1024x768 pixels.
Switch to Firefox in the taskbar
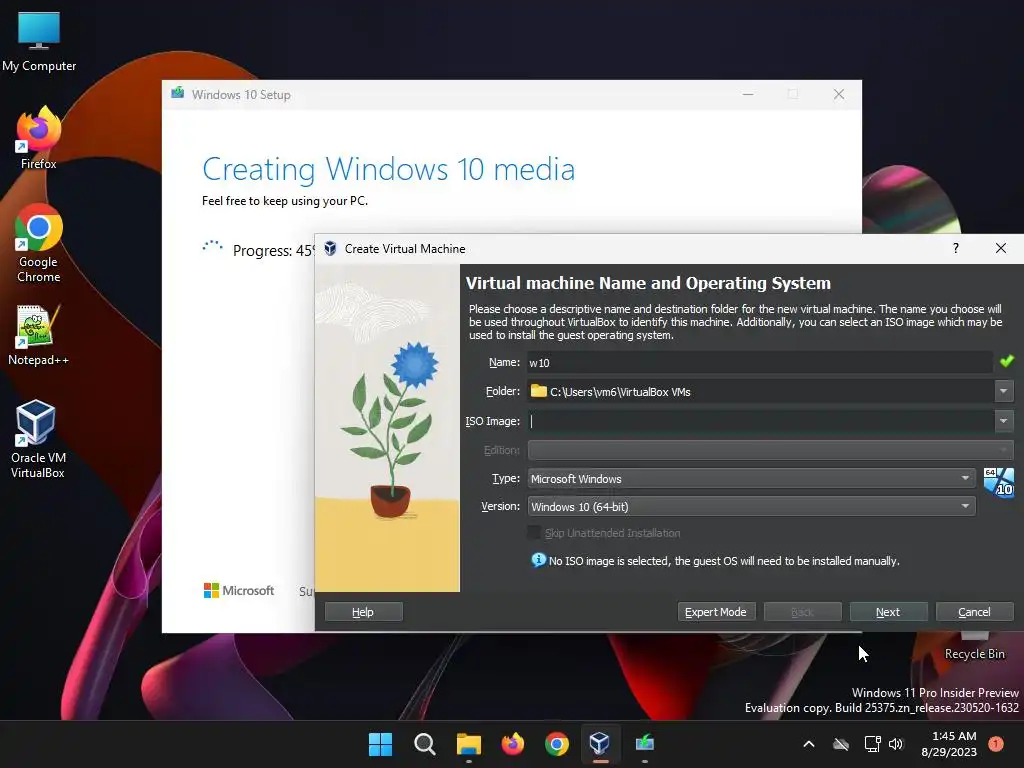coord(513,744)
